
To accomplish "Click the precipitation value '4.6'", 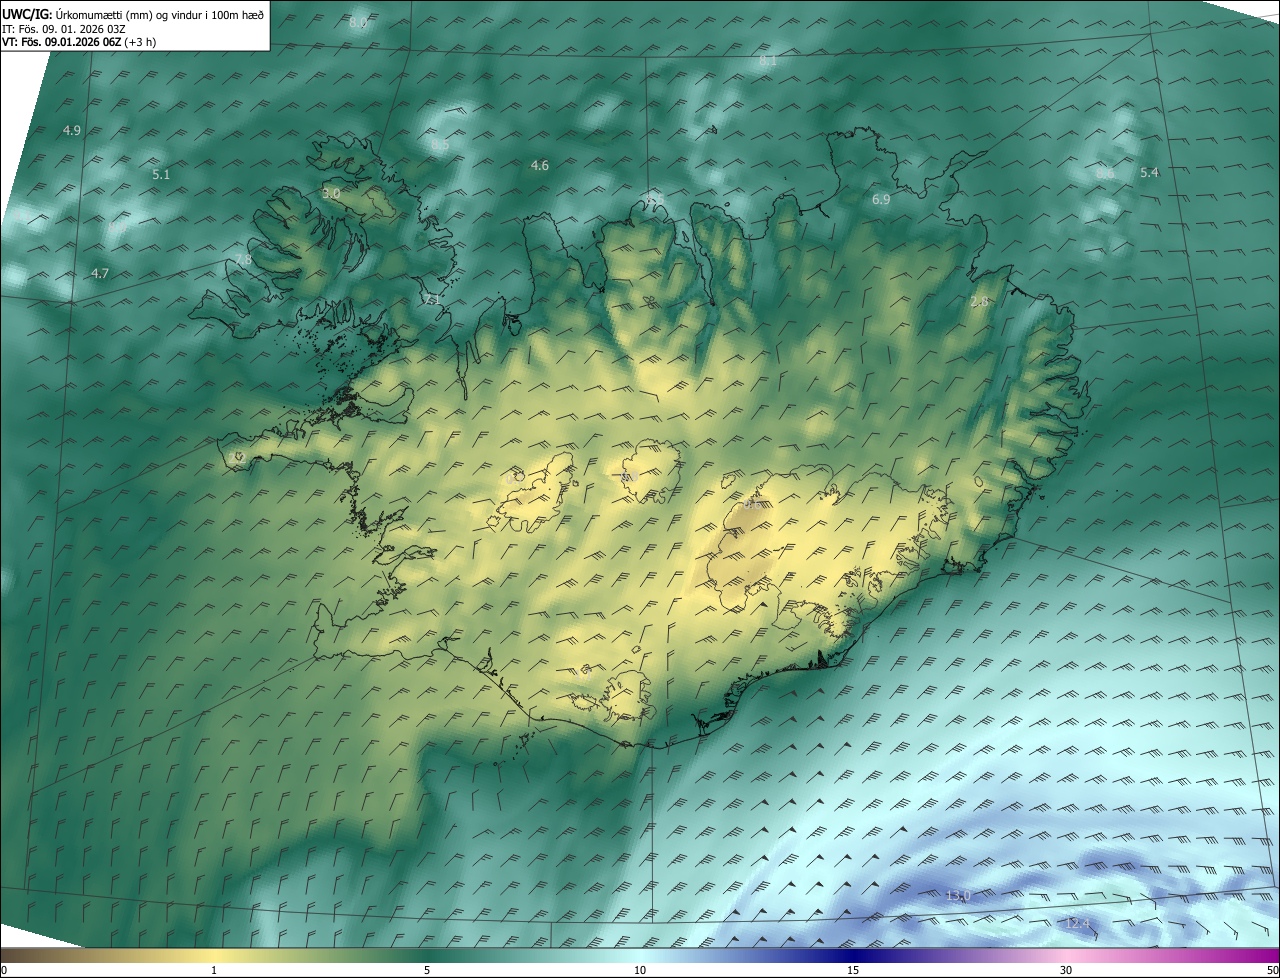I will 540,165.
